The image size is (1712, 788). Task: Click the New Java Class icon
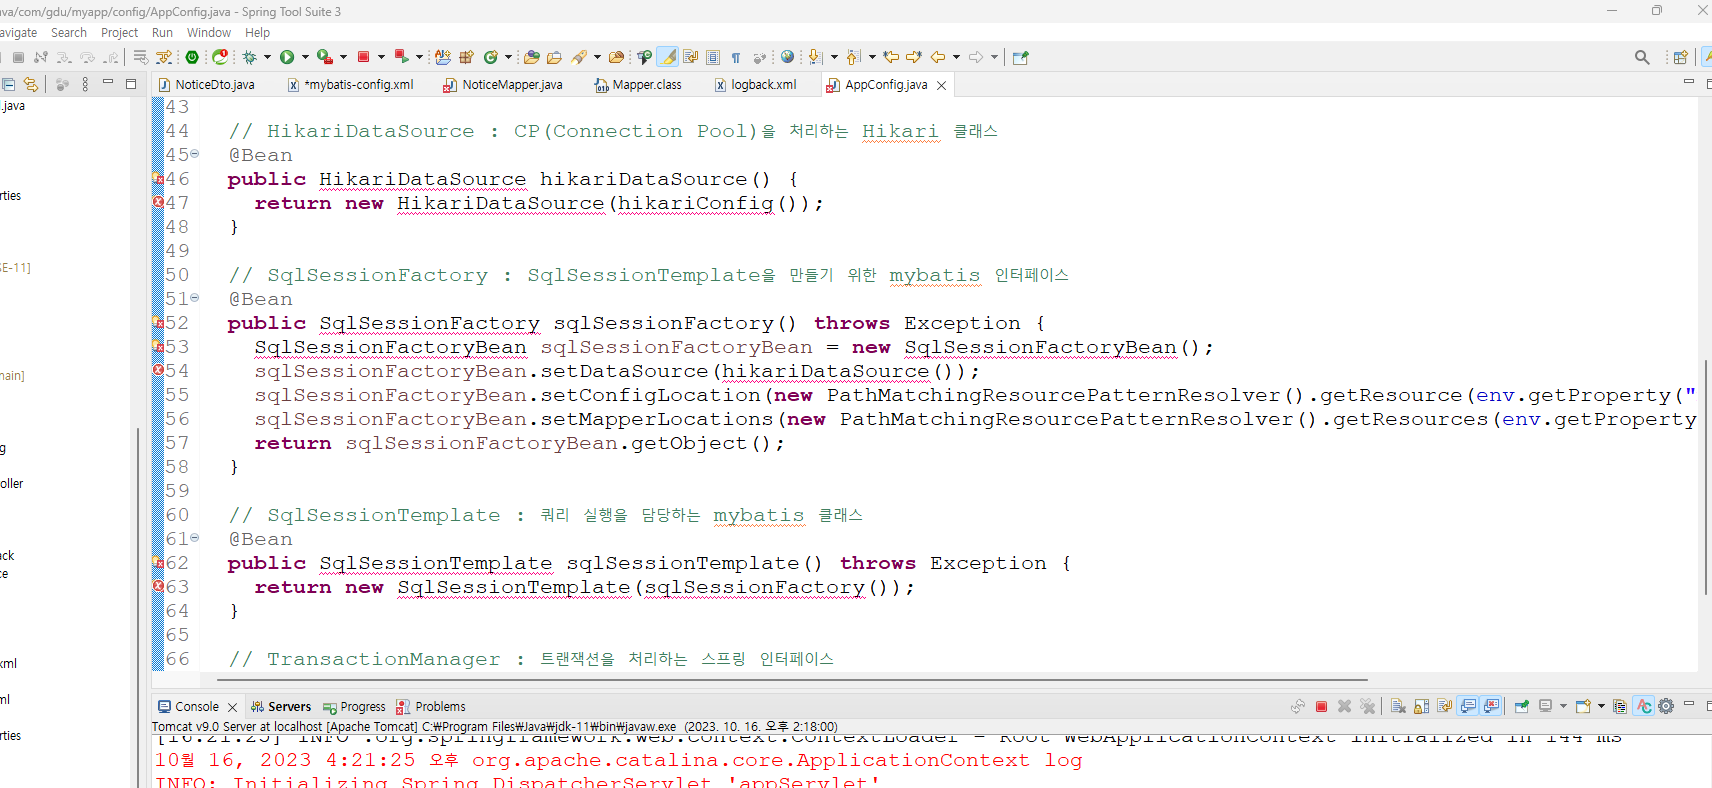(x=491, y=57)
